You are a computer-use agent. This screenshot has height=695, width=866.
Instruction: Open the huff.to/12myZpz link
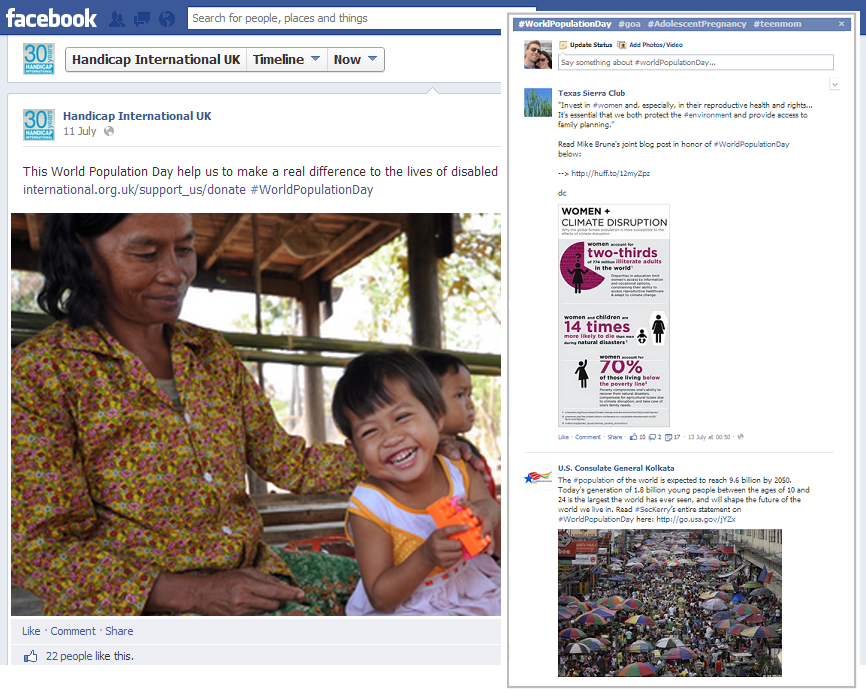click(x=610, y=173)
